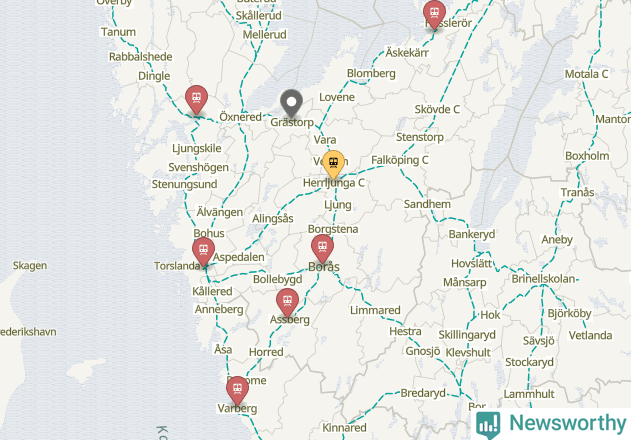This screenshot has height=440, width=631.
Task: Select the Motala C station label
Action: (x=586, y=74)
